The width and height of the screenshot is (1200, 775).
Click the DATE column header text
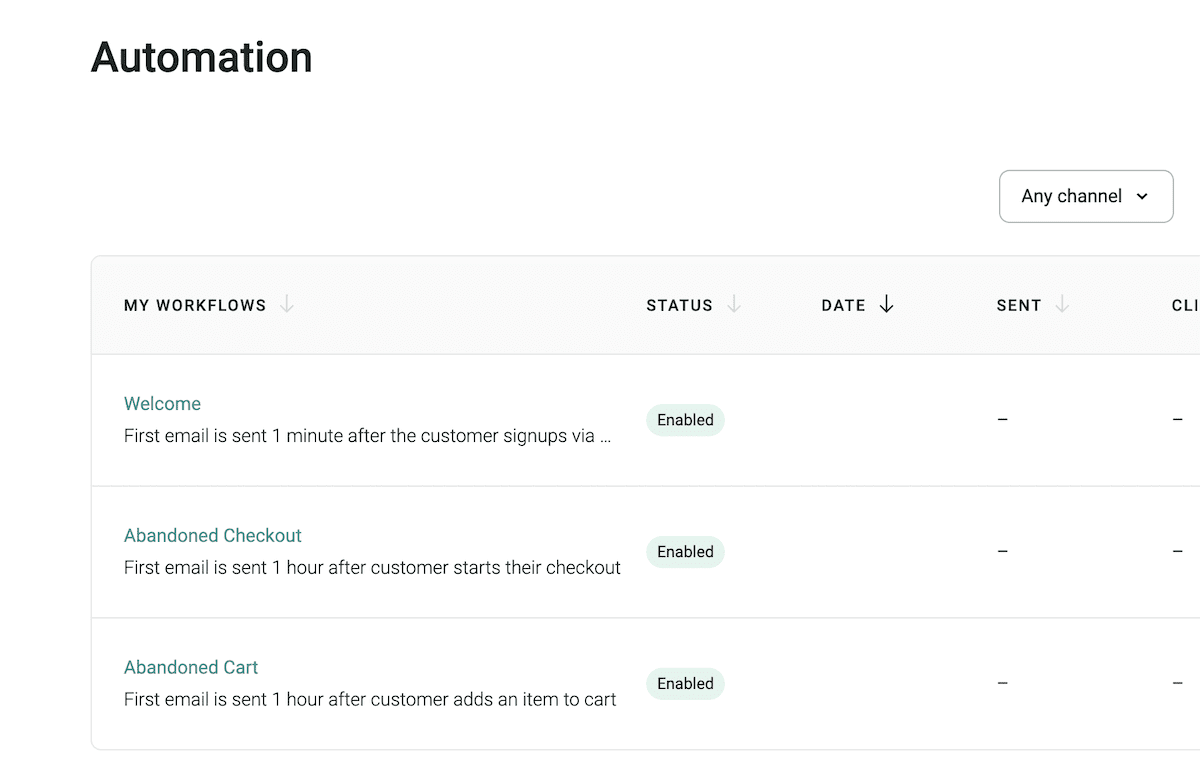pyautogui.click(x=843, y=306)
